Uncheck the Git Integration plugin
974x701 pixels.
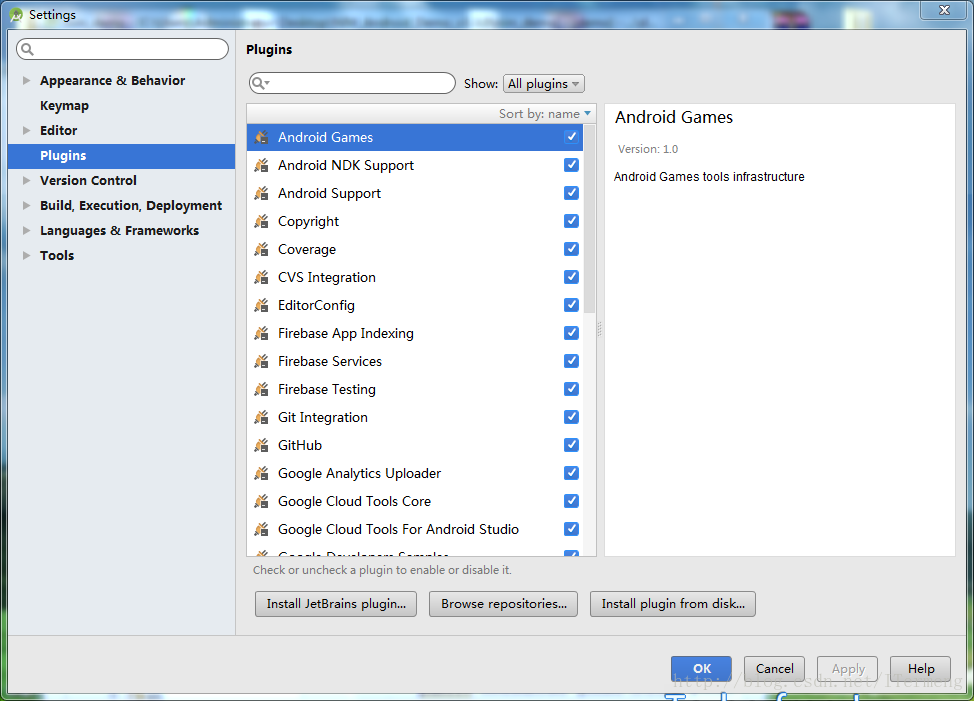coord(571,417)
